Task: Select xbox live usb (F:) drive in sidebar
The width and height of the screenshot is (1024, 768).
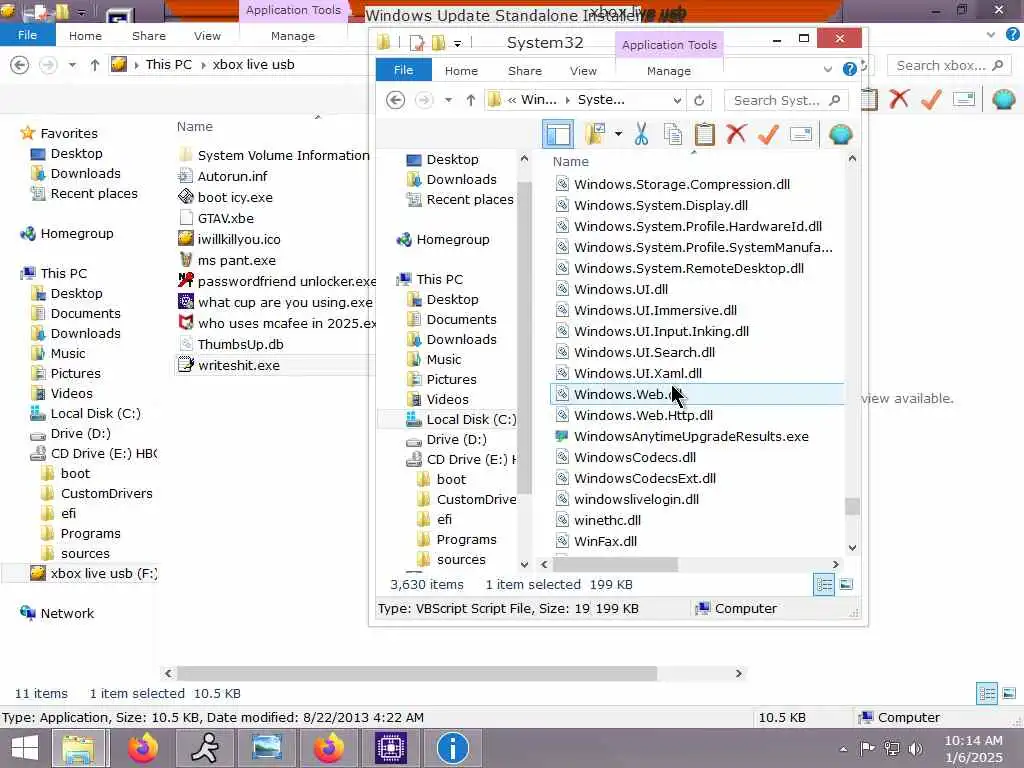Action: pos(103,573)
